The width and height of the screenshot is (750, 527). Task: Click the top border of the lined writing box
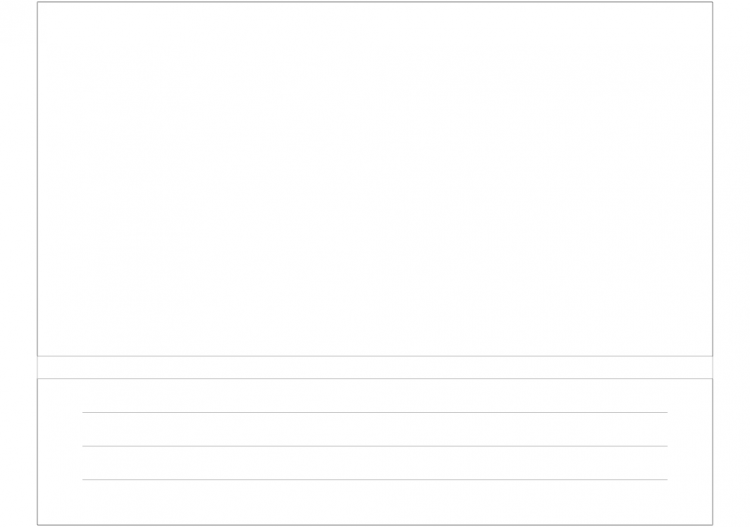[x=375, y=379]
